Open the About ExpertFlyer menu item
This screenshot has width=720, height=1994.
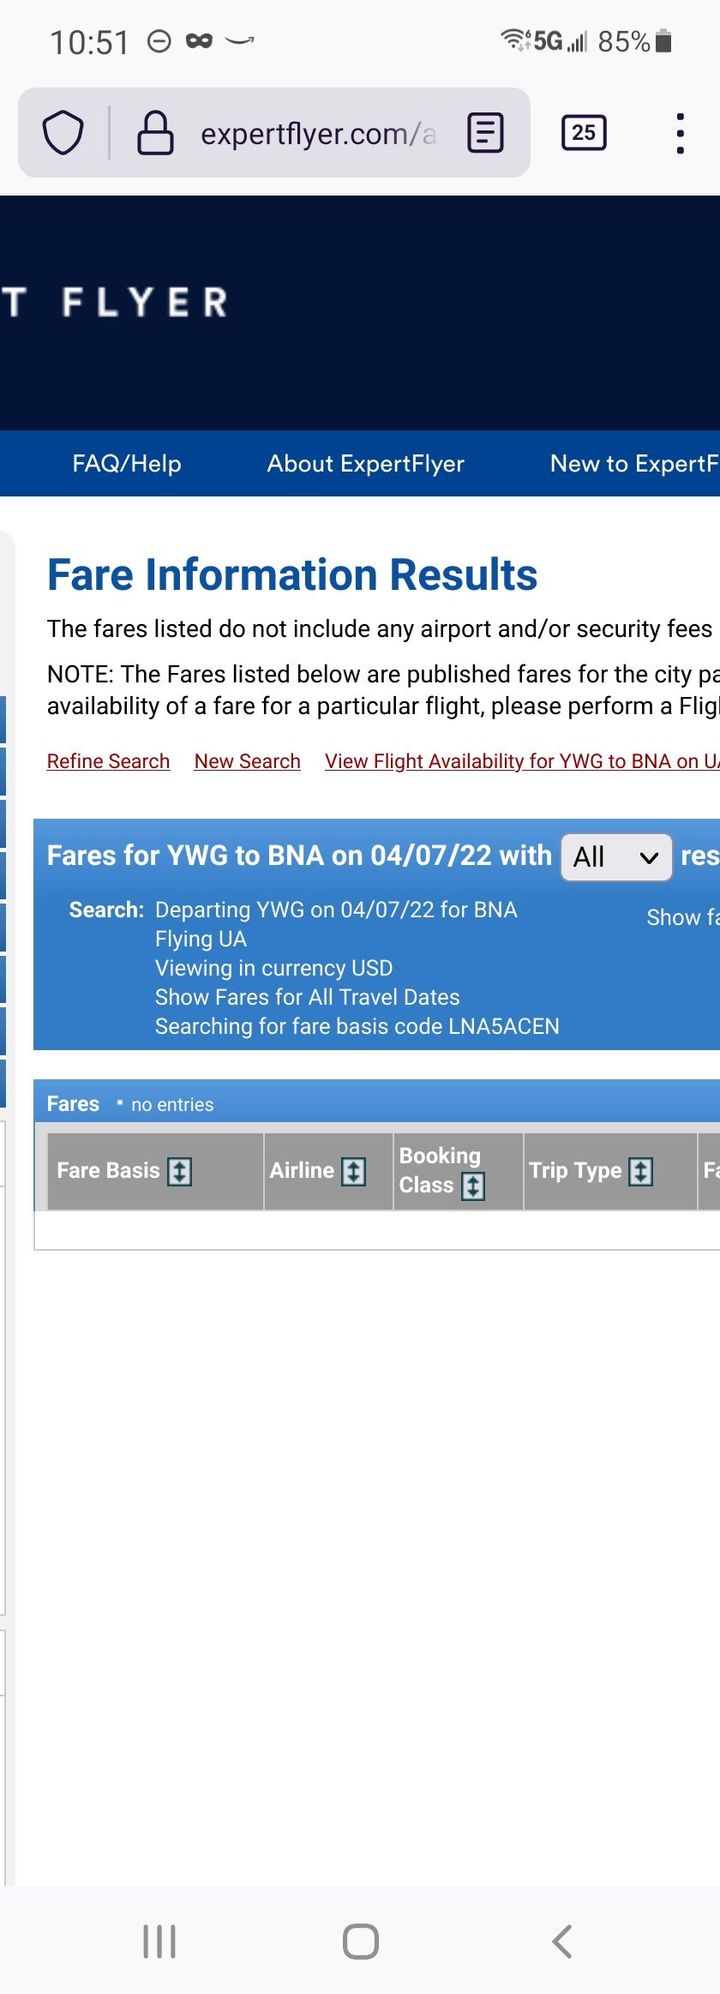[366, 463]
